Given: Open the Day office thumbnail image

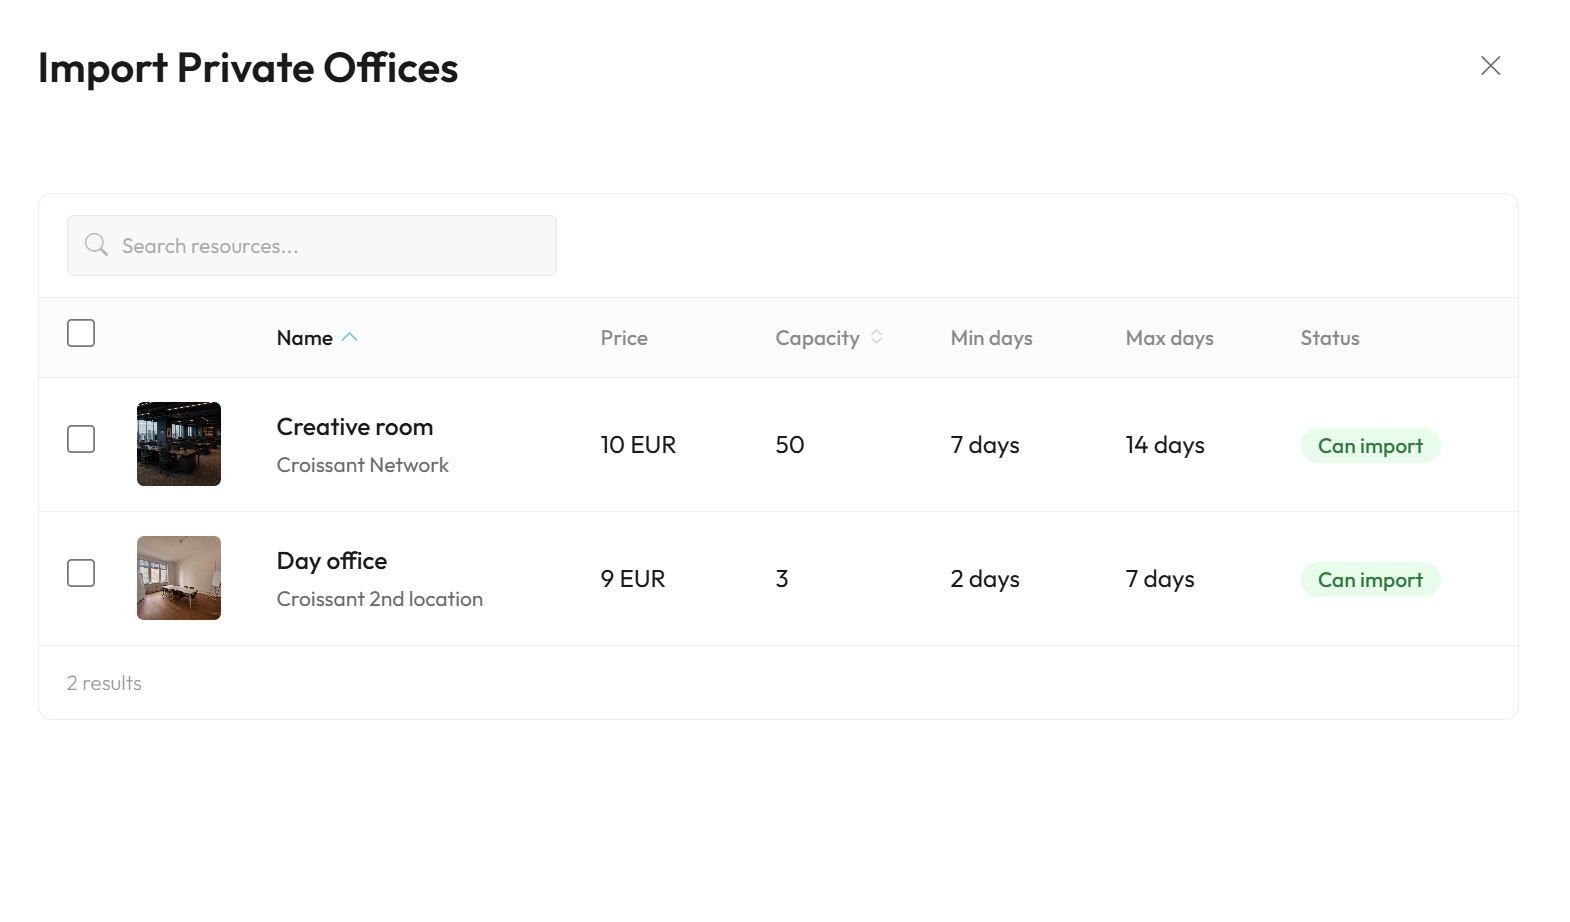Looking at the screenshot, I should [179, 578].
